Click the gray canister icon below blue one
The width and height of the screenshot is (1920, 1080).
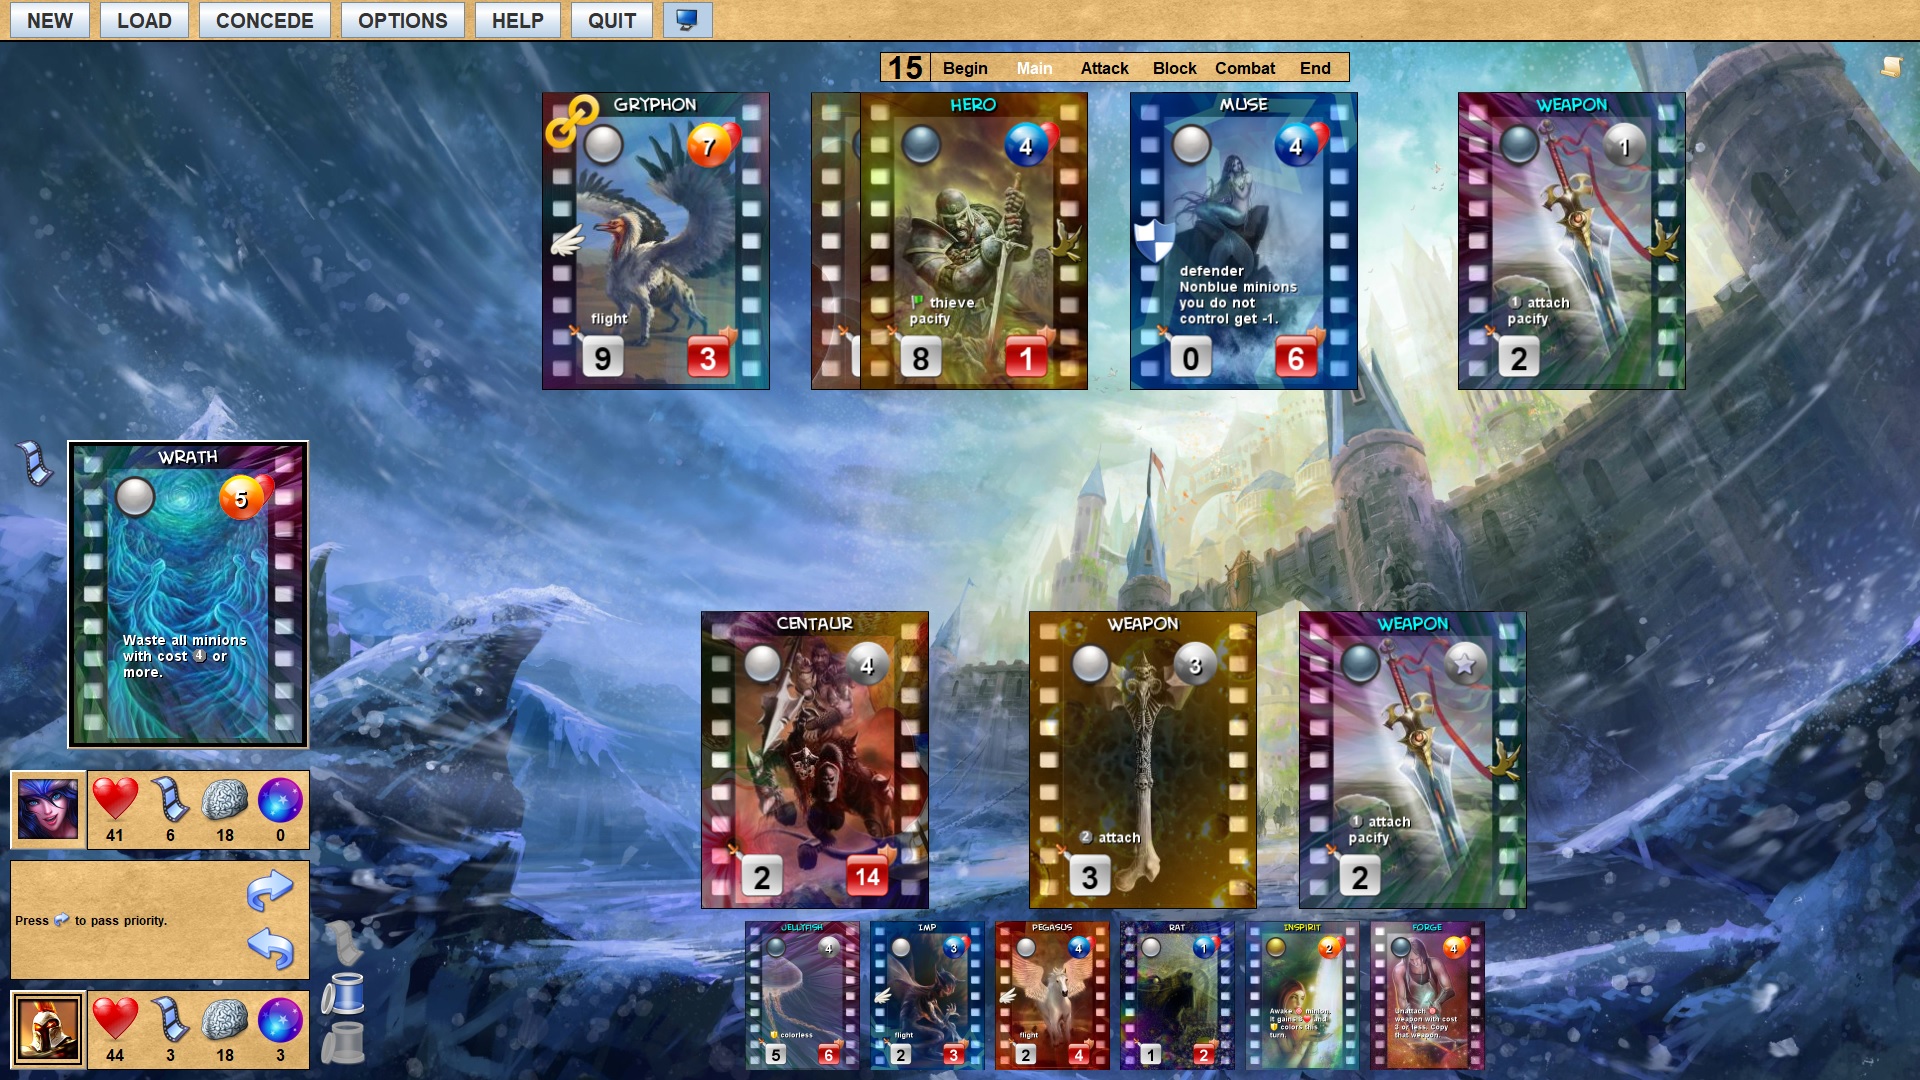[343, 1043]
